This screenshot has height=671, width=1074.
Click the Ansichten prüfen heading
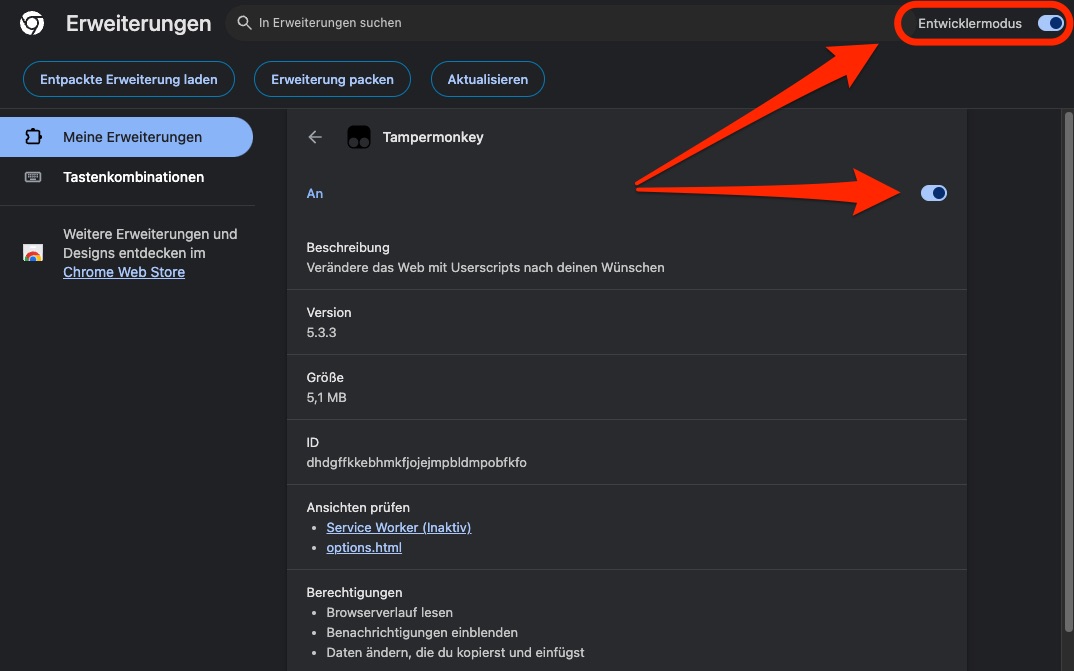(x=358, y=507)
